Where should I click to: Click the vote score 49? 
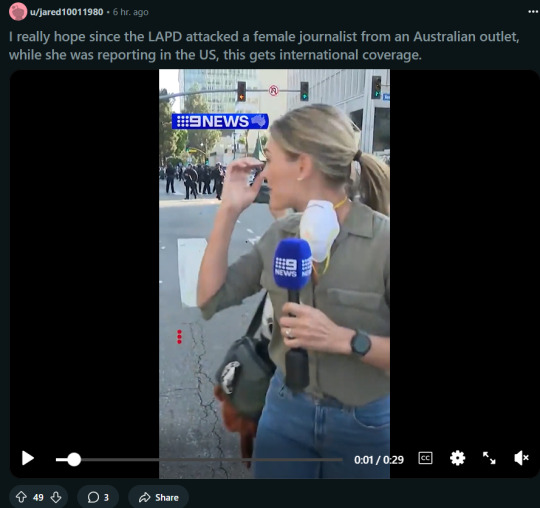[x=38, y=497]
